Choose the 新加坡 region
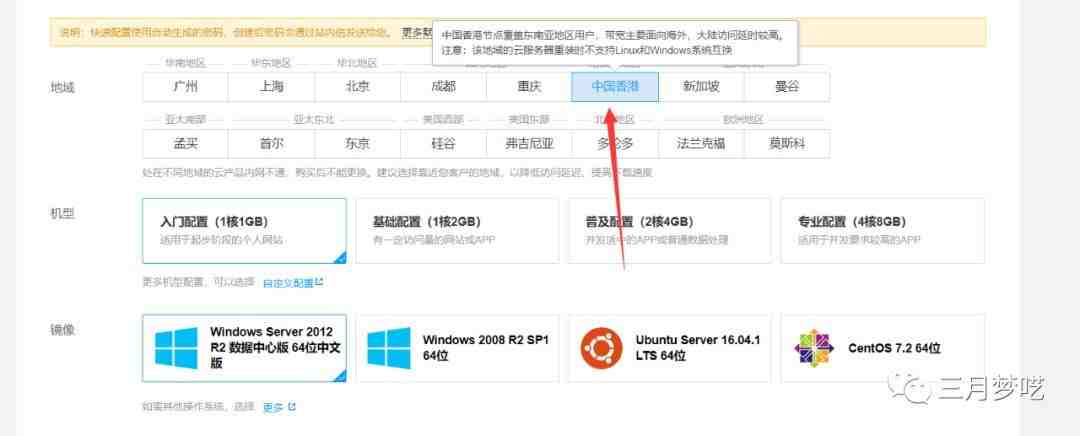The height and width of the screenshot is (436, 1080). (701, 87)
